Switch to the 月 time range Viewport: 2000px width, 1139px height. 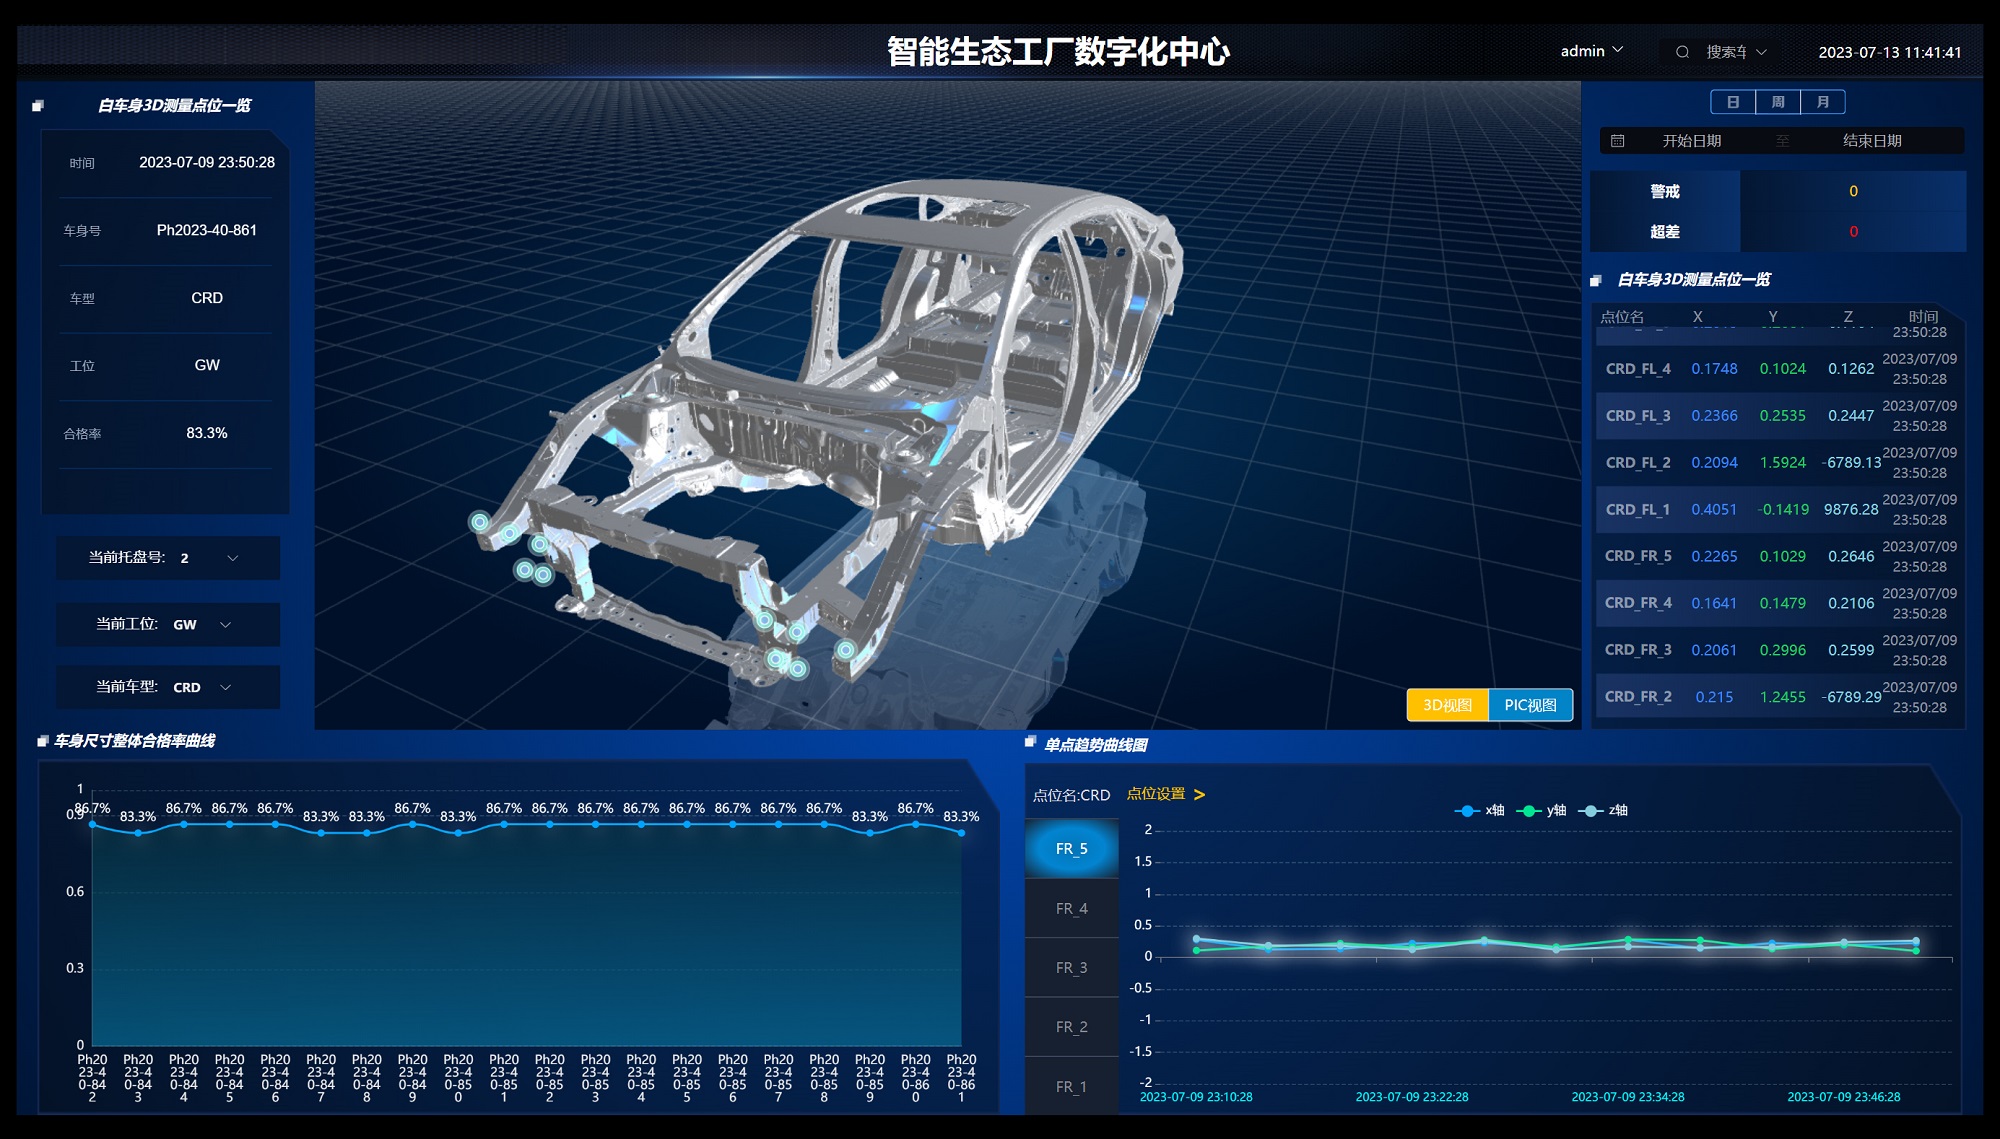coord(1823,102)
